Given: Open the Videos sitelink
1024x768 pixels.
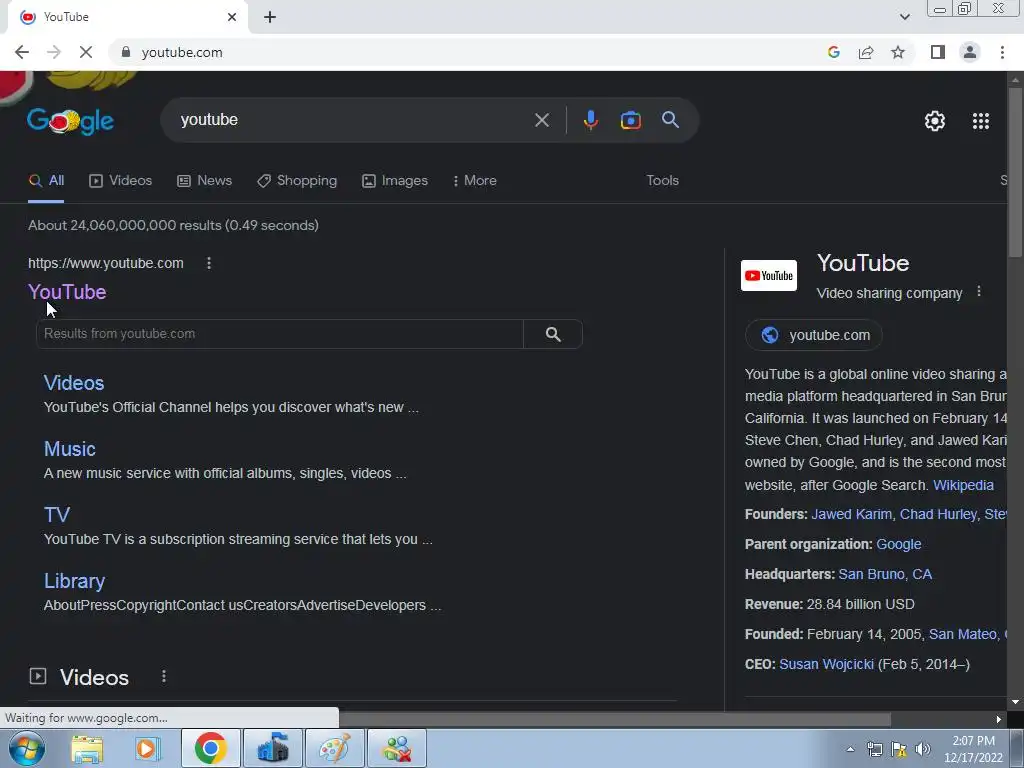Looking at the screenshot, I should click(x=74, y=383).
